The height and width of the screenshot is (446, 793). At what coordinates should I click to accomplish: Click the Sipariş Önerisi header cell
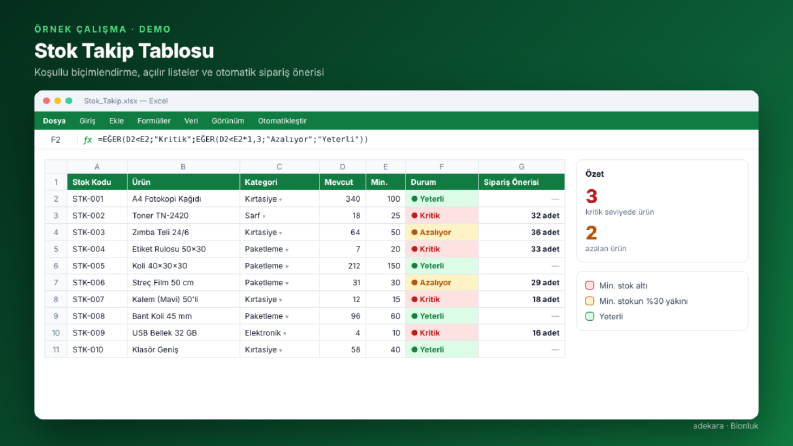(x=521, y=182)
